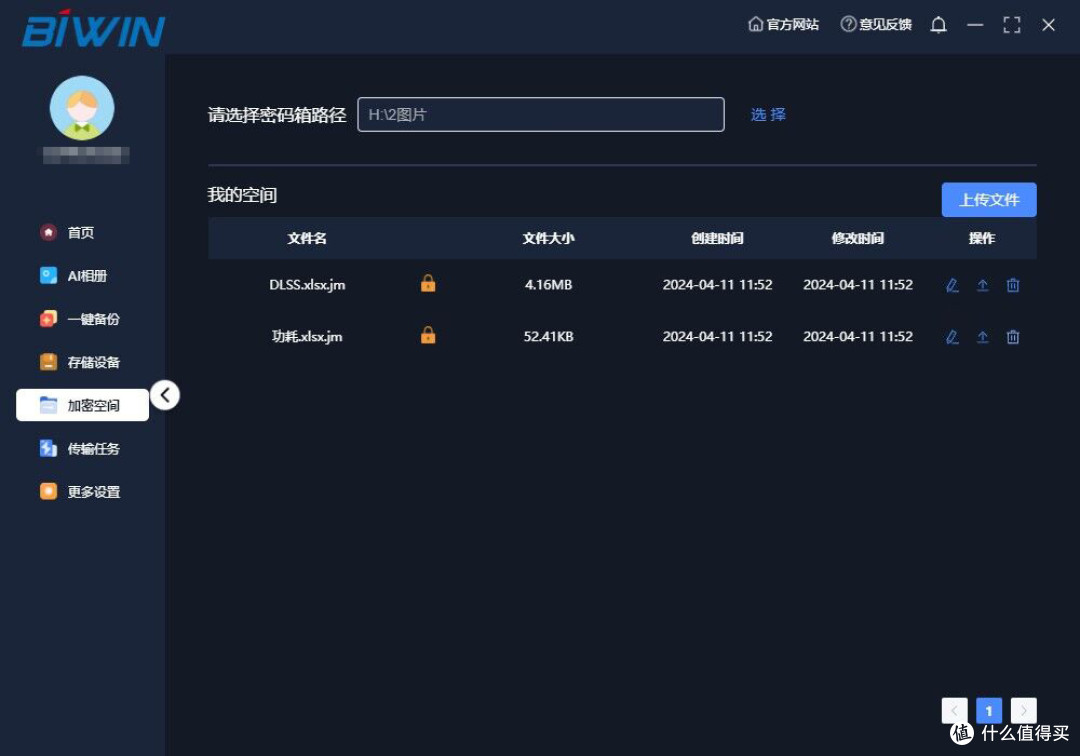
Task: Open the 官方网站 link
Action: pyautogui.click(x=783, y=25)
